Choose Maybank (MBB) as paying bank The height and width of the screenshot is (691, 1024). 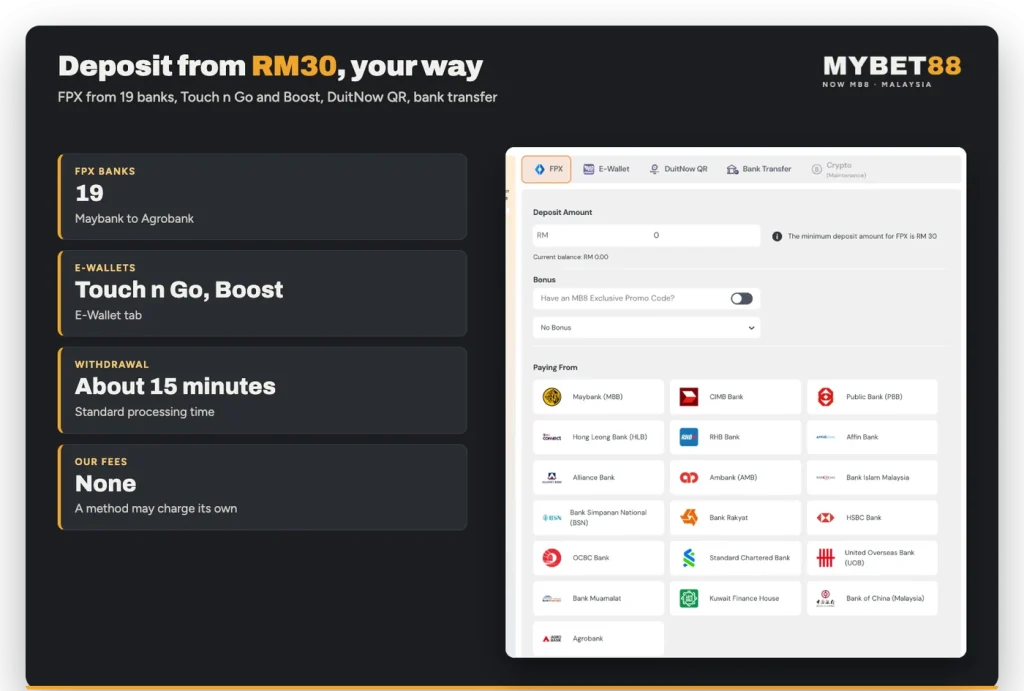[x=598, y=396]
